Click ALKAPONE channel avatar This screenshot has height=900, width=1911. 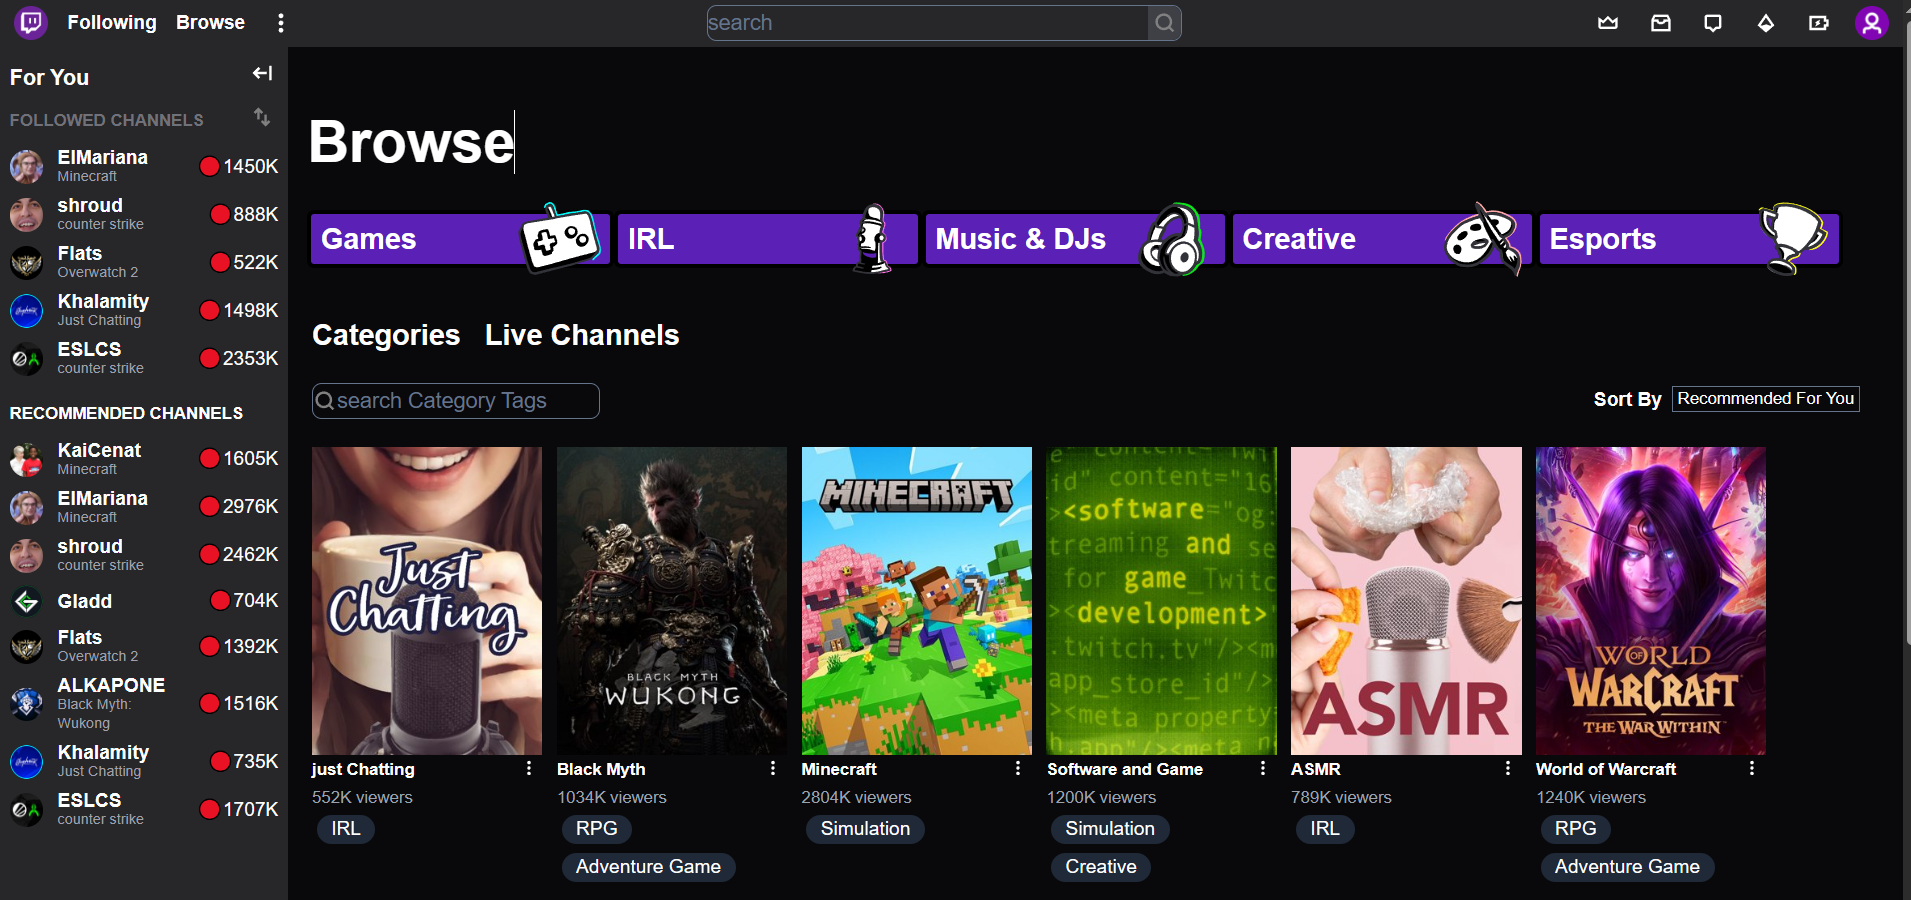pos(27,703)
